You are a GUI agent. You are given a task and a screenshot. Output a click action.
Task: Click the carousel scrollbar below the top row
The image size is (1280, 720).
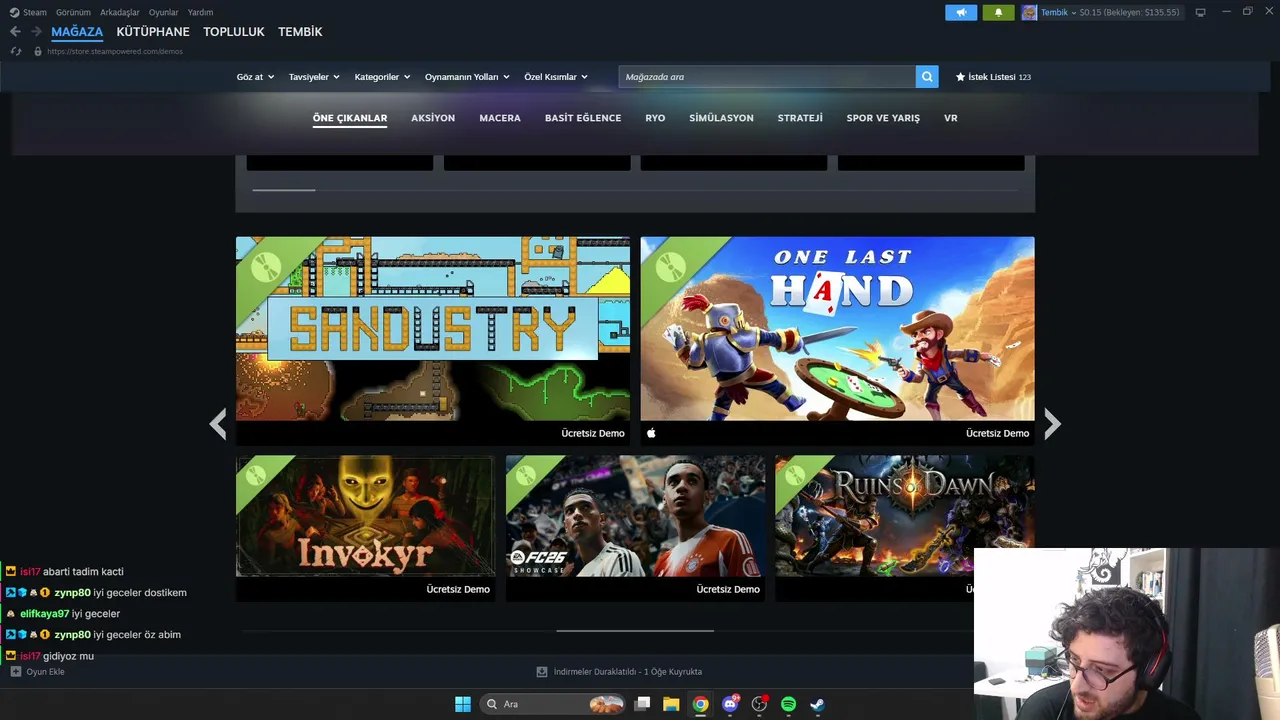tap(284, 189)
